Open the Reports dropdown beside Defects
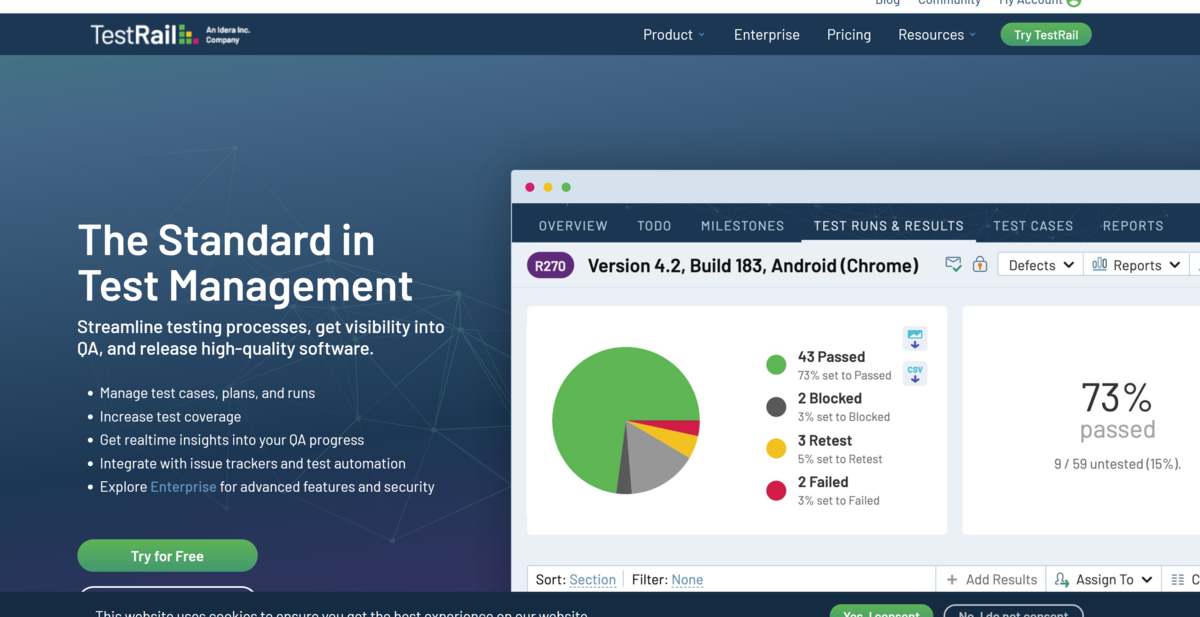The height and width of the screenshot is (617, 1200). [x=1136, y=265]
